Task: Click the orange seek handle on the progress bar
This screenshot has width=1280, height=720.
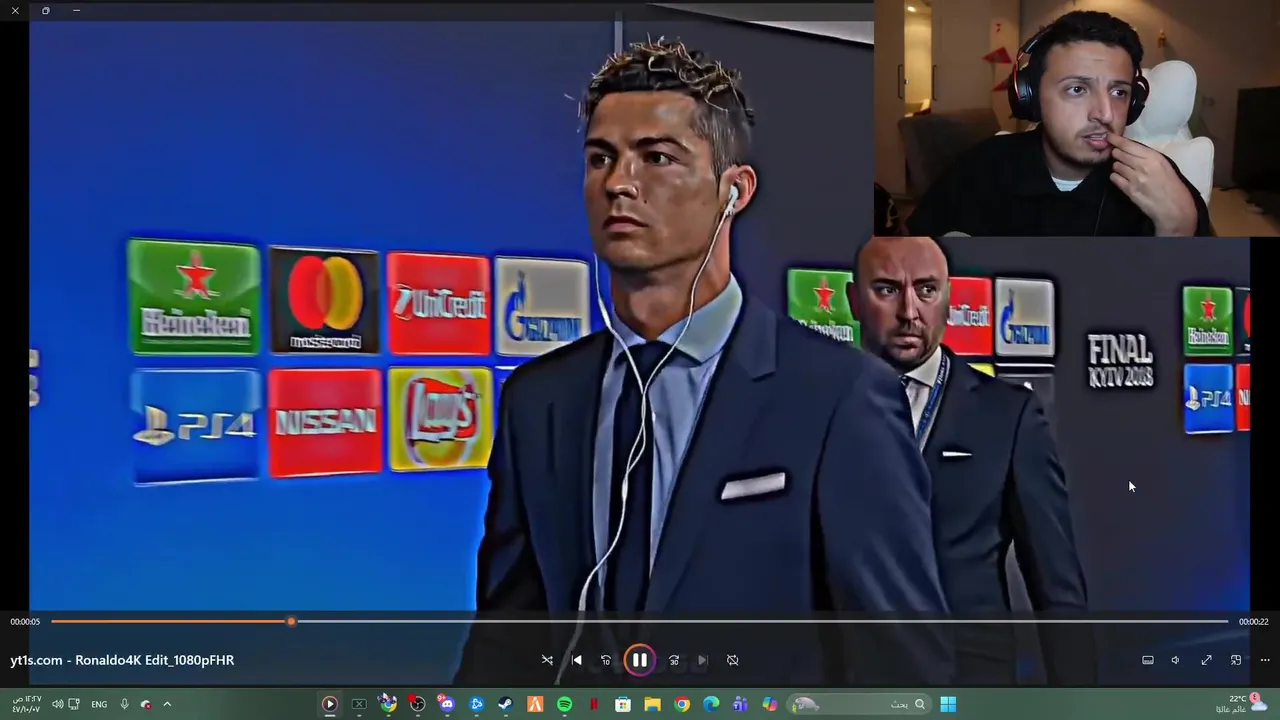Action: coord(291,622)
